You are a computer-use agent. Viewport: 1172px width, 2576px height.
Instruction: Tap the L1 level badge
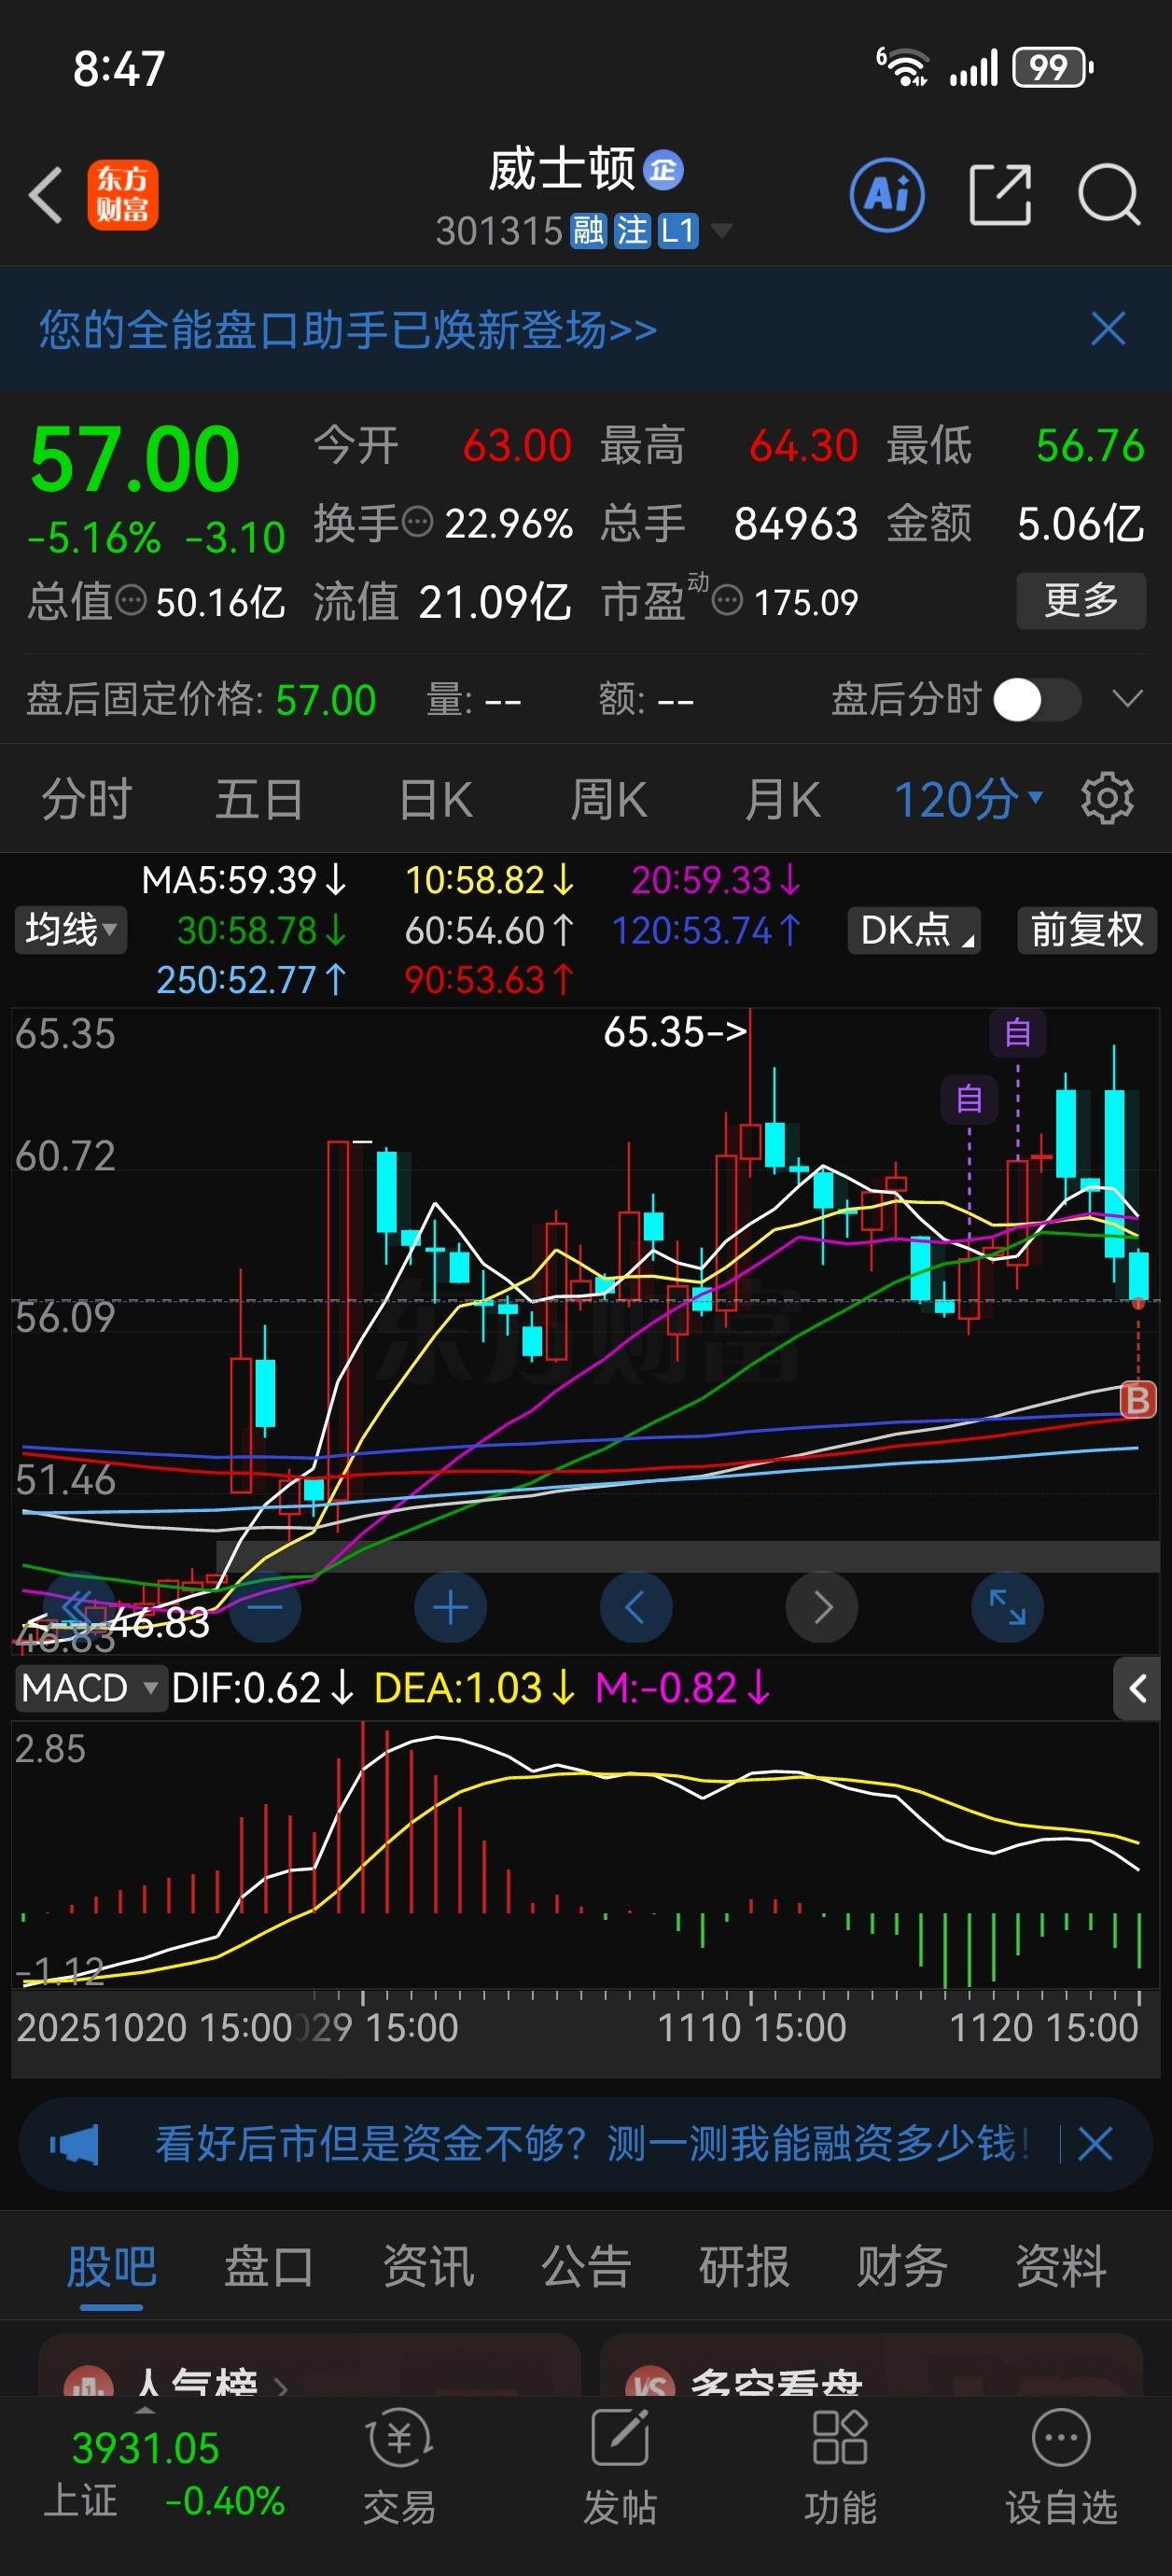coord(678,231)
